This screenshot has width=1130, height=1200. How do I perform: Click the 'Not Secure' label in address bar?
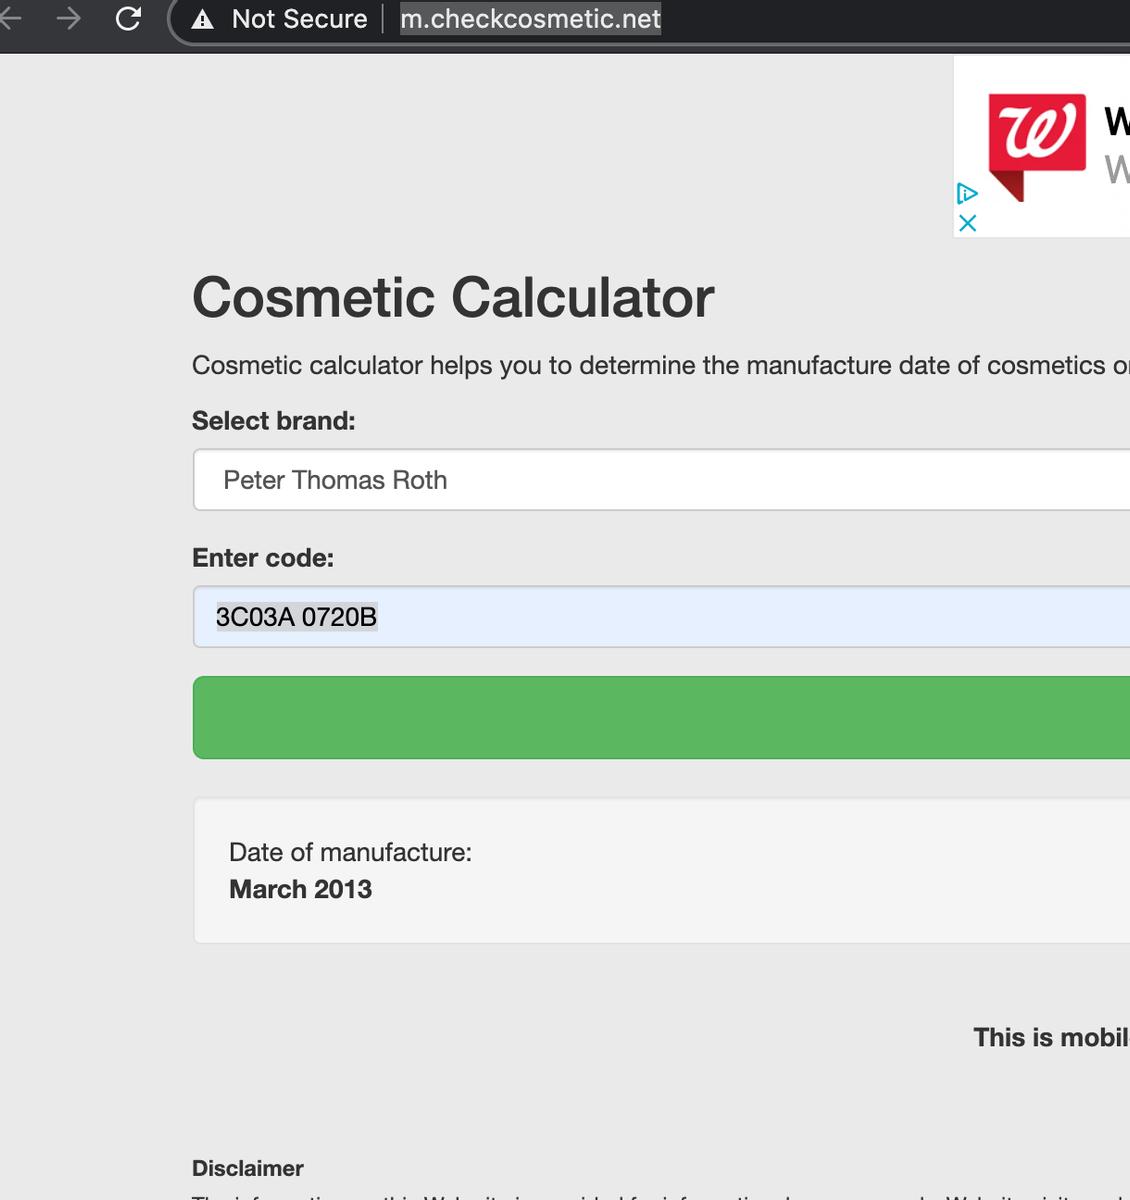299,19
